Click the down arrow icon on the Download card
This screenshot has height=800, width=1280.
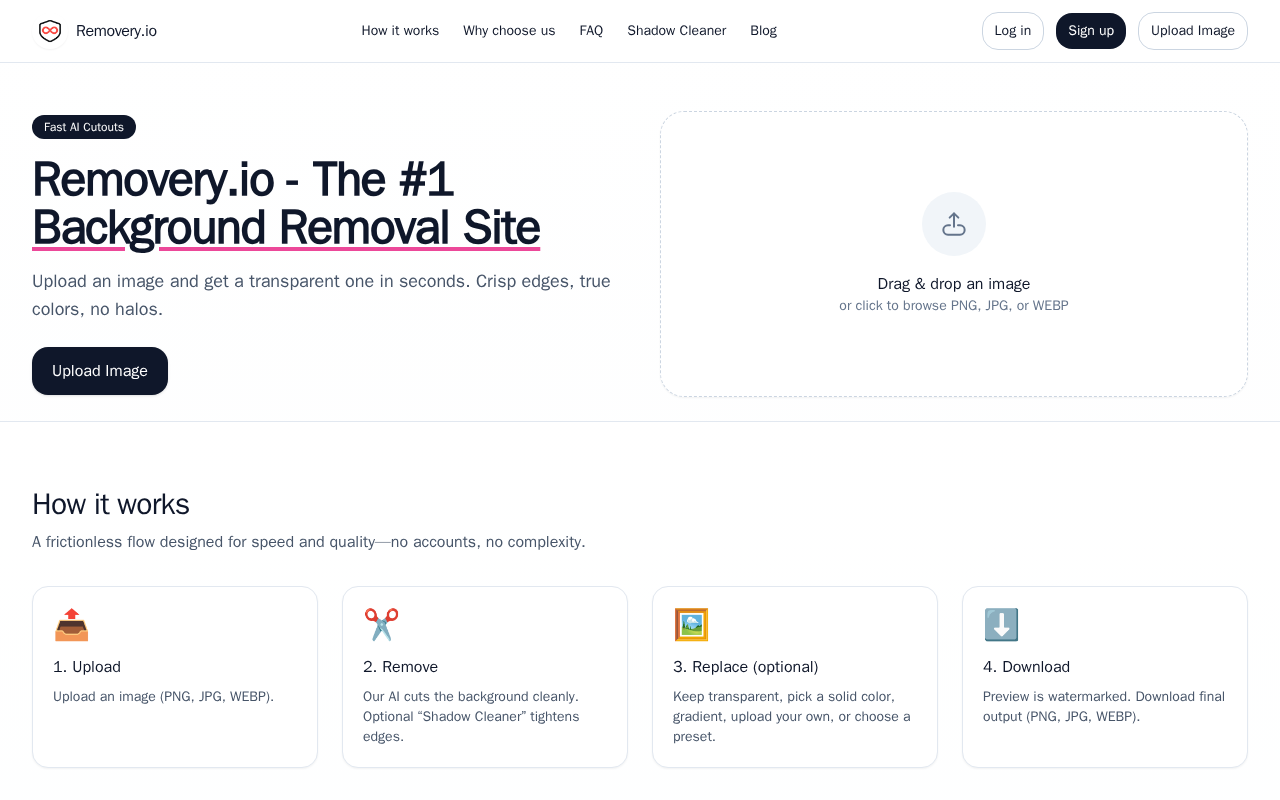[1001, 625]
